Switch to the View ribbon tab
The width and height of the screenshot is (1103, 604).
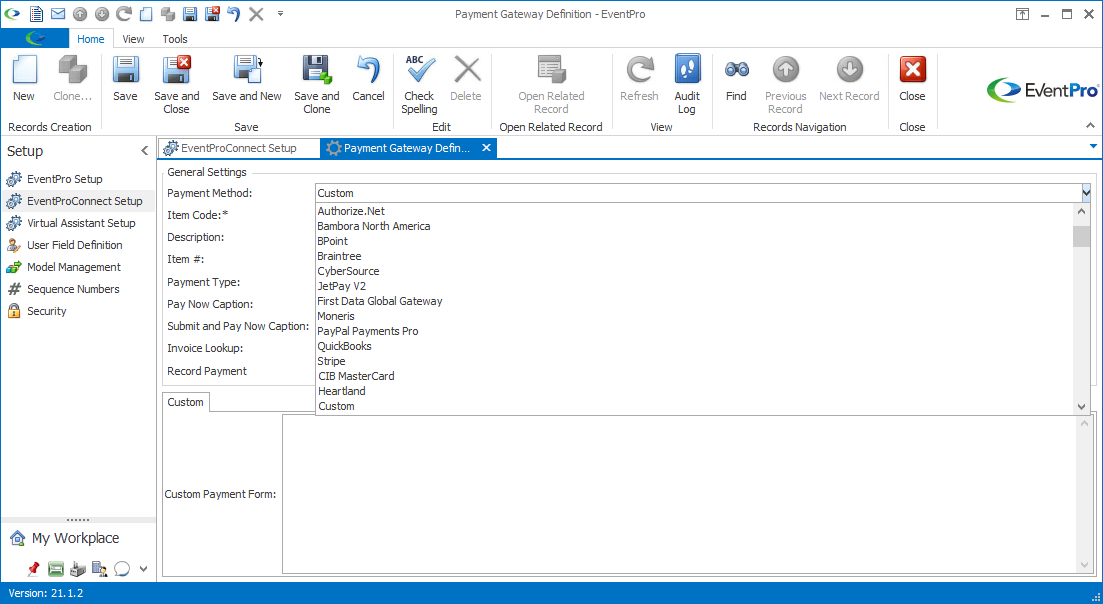133,39
